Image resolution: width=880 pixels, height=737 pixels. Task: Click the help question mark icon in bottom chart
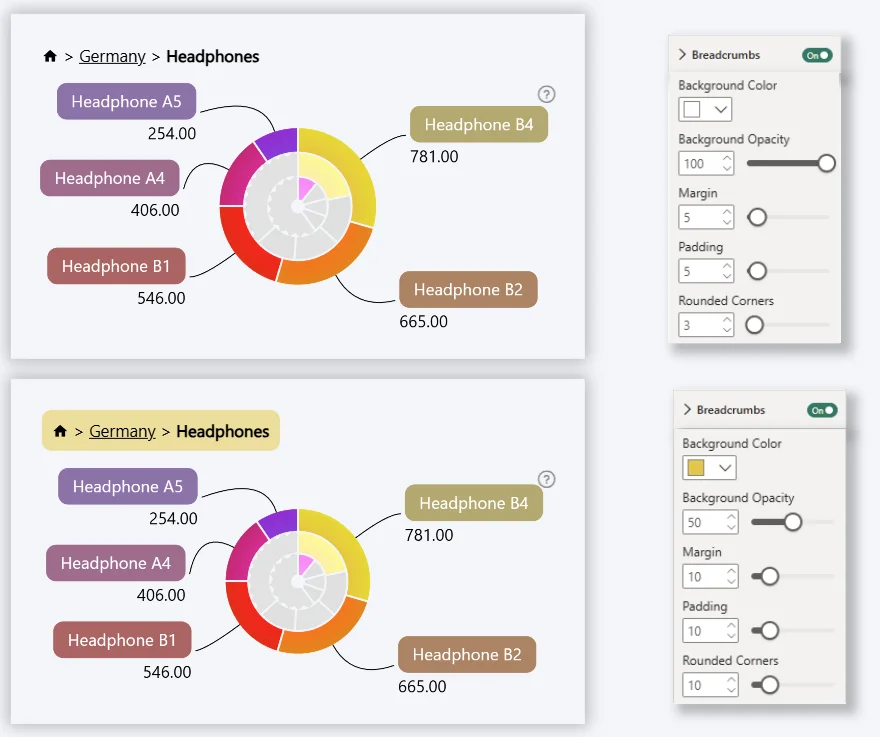coord(546,479)
